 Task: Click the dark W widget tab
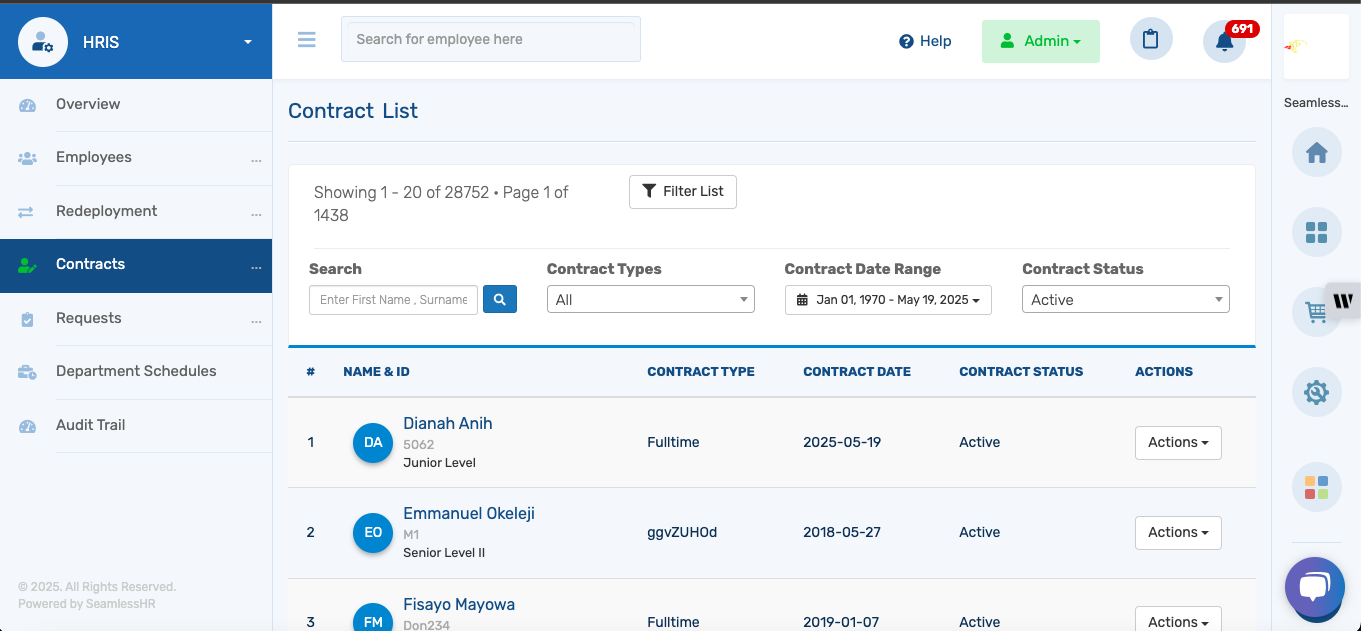[1343, 301]
